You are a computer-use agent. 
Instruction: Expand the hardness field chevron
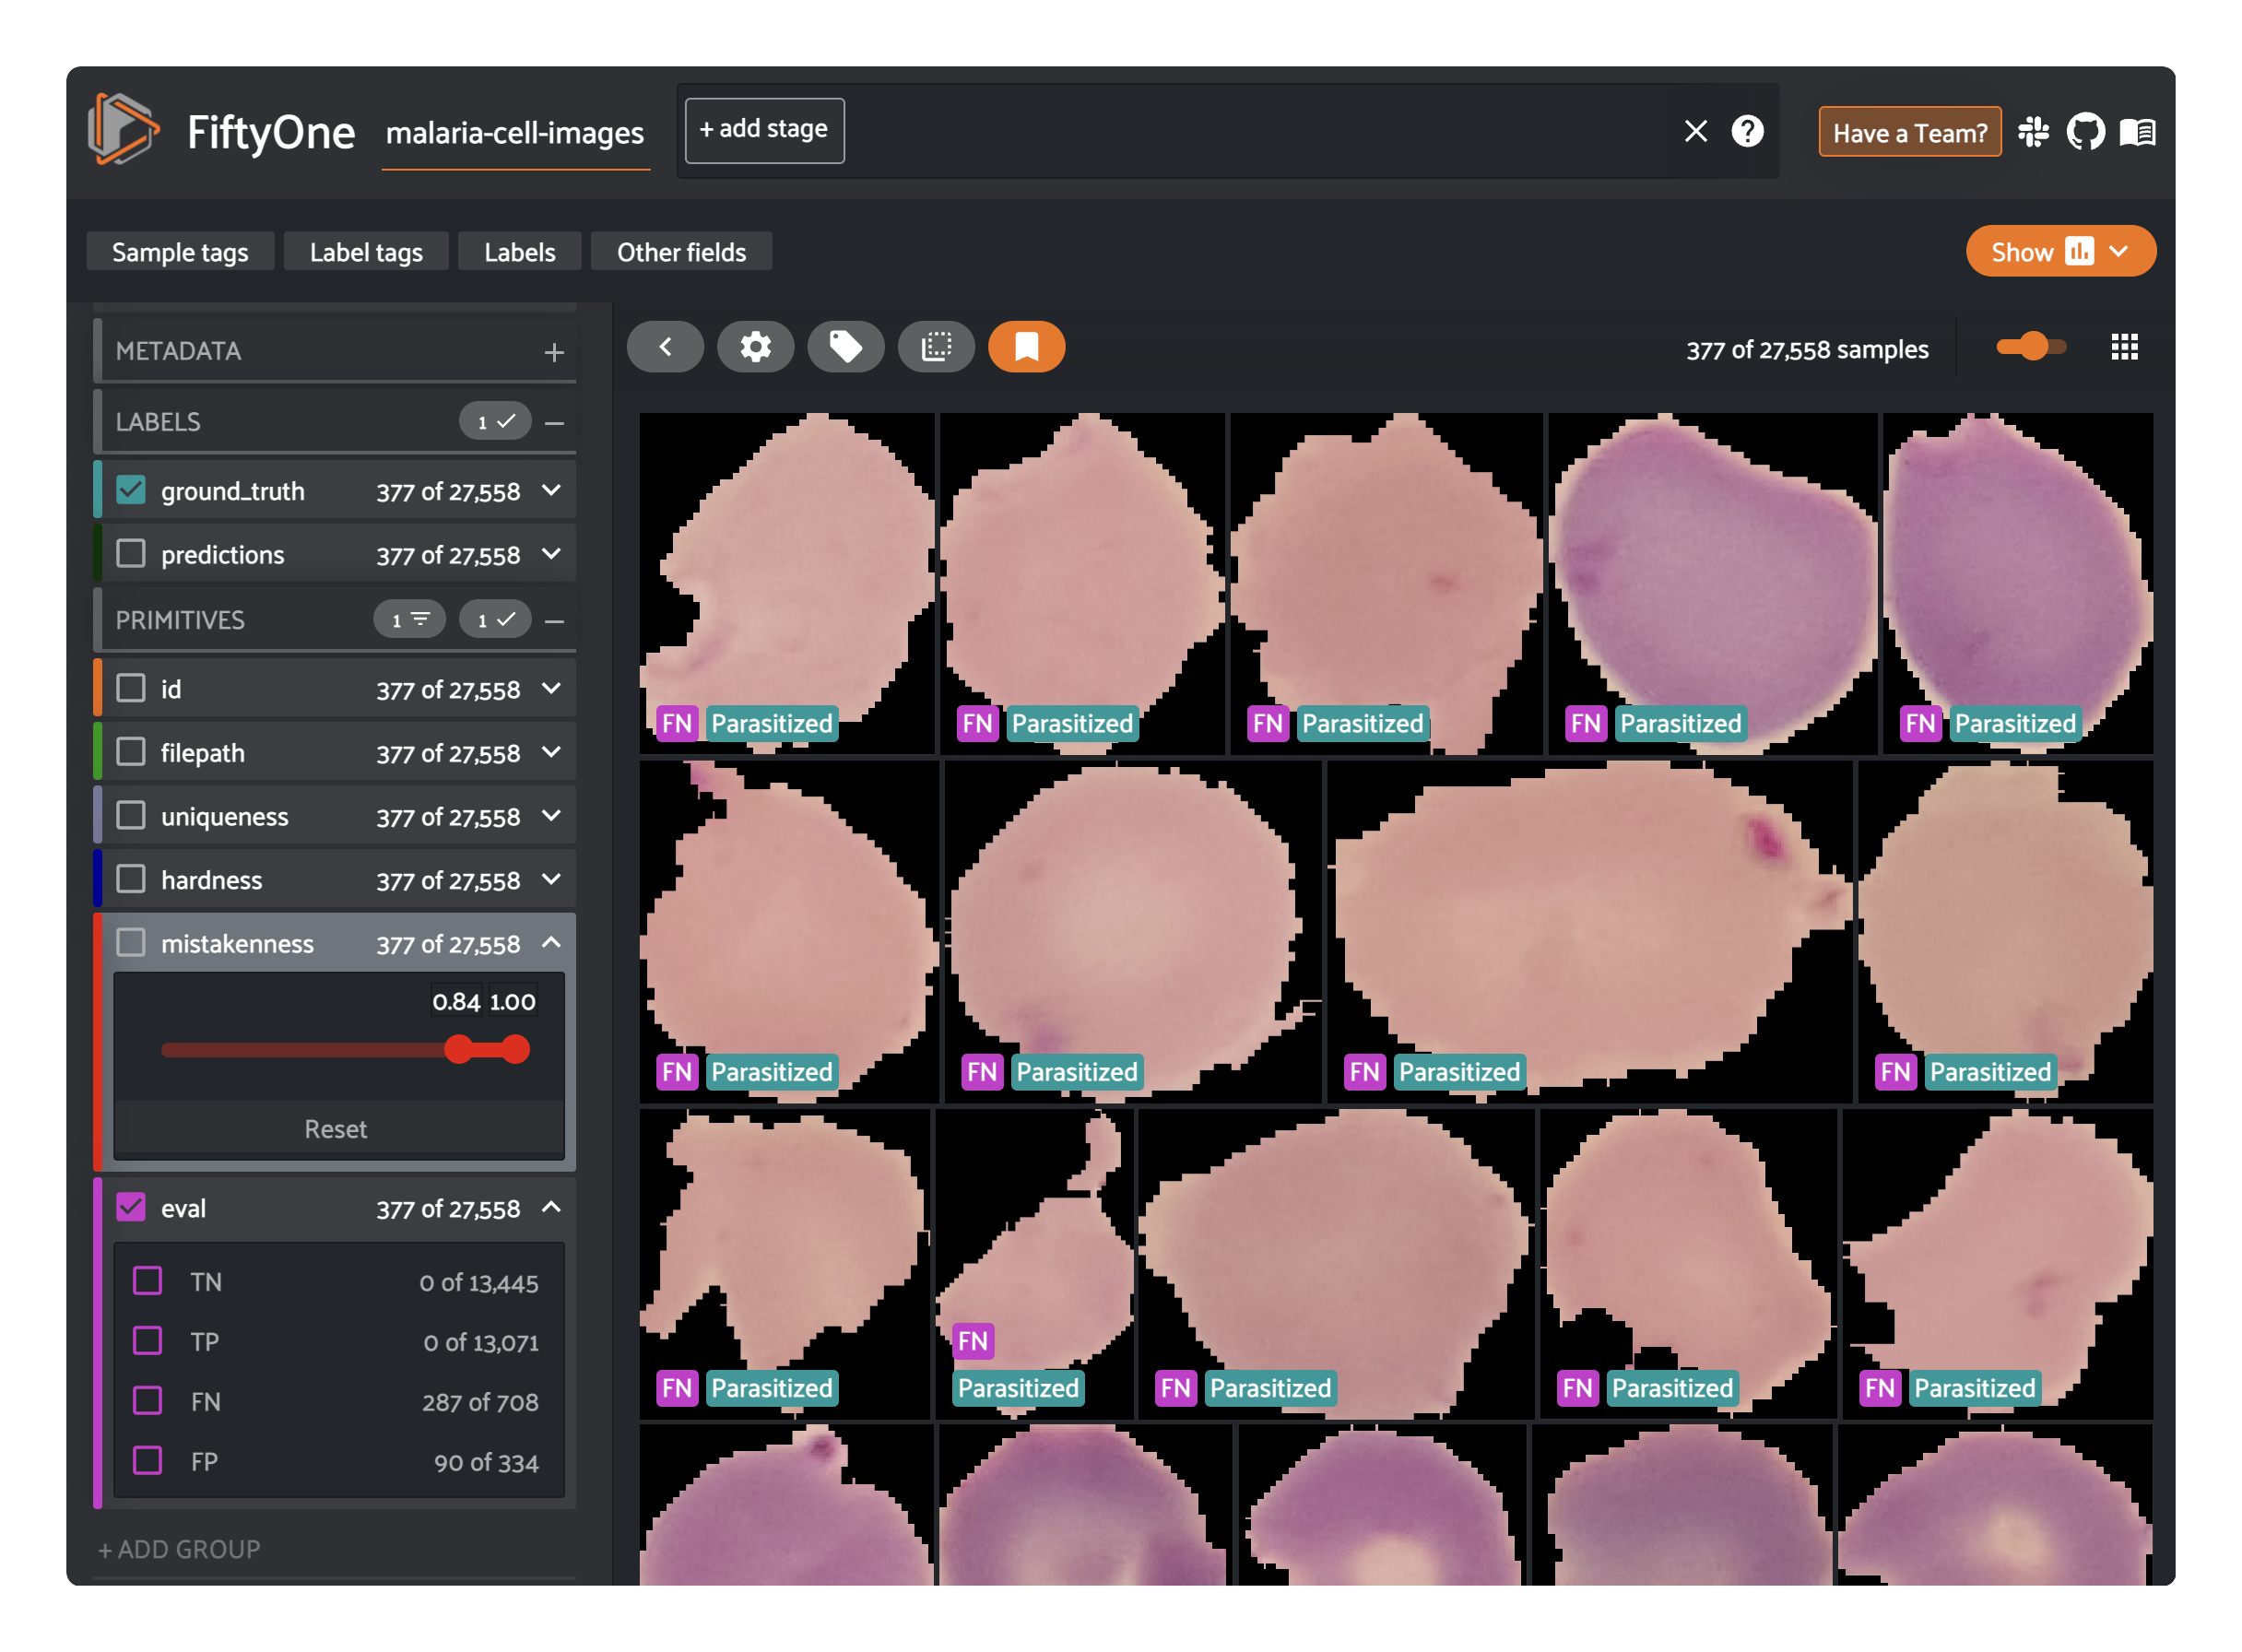coord(551,879)
